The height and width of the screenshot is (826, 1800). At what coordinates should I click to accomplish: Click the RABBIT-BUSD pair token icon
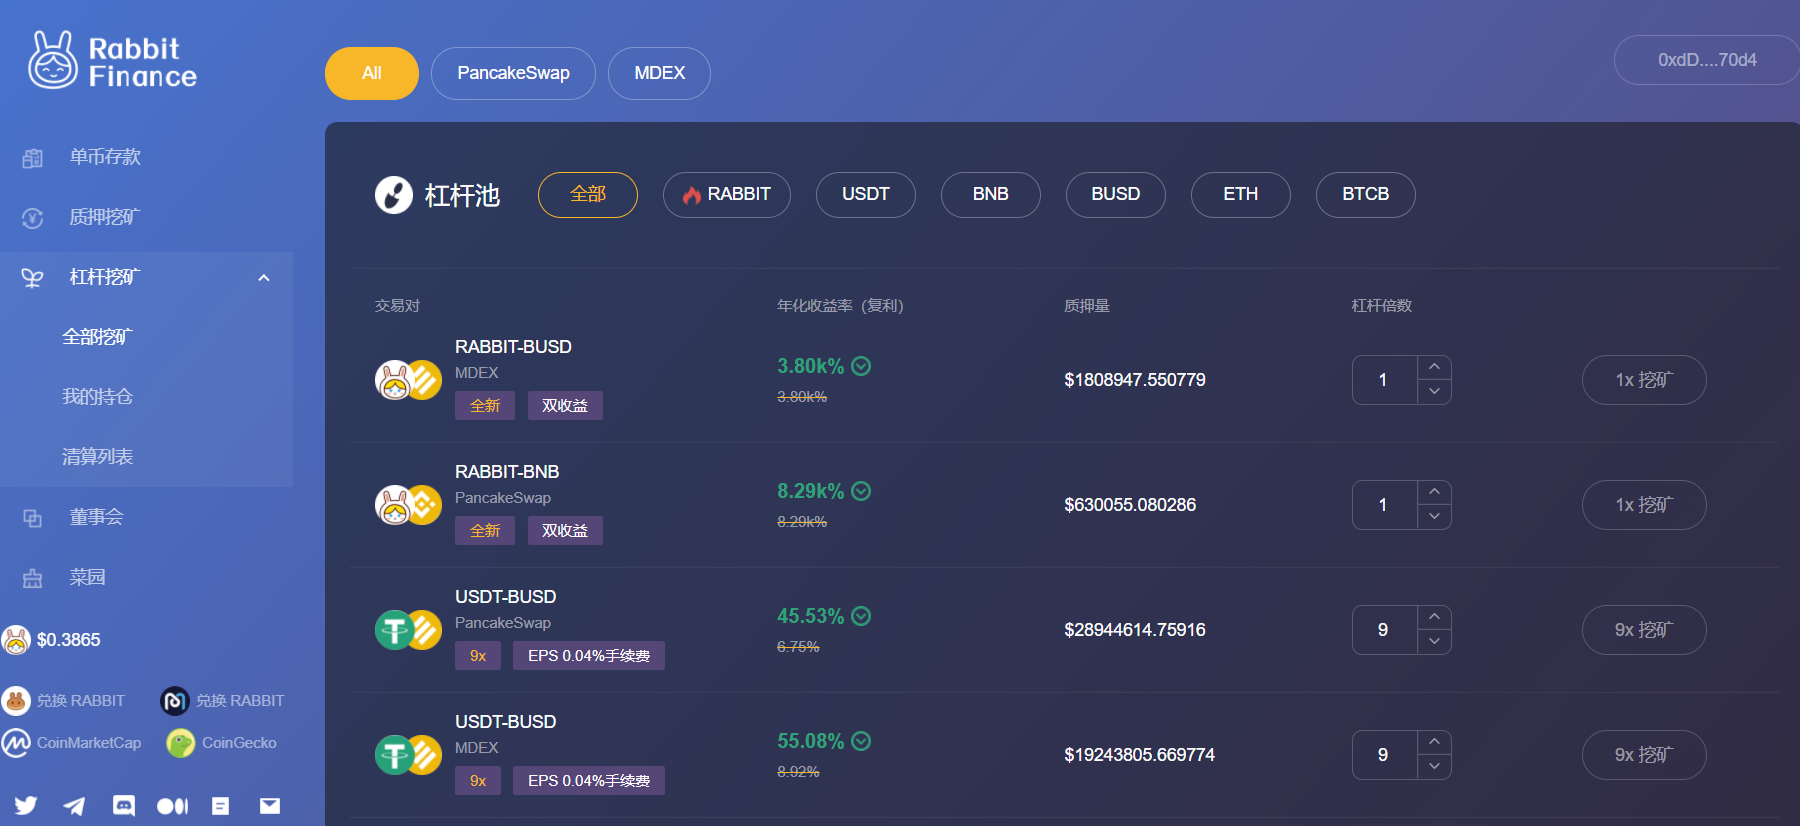tap(408, 380)
